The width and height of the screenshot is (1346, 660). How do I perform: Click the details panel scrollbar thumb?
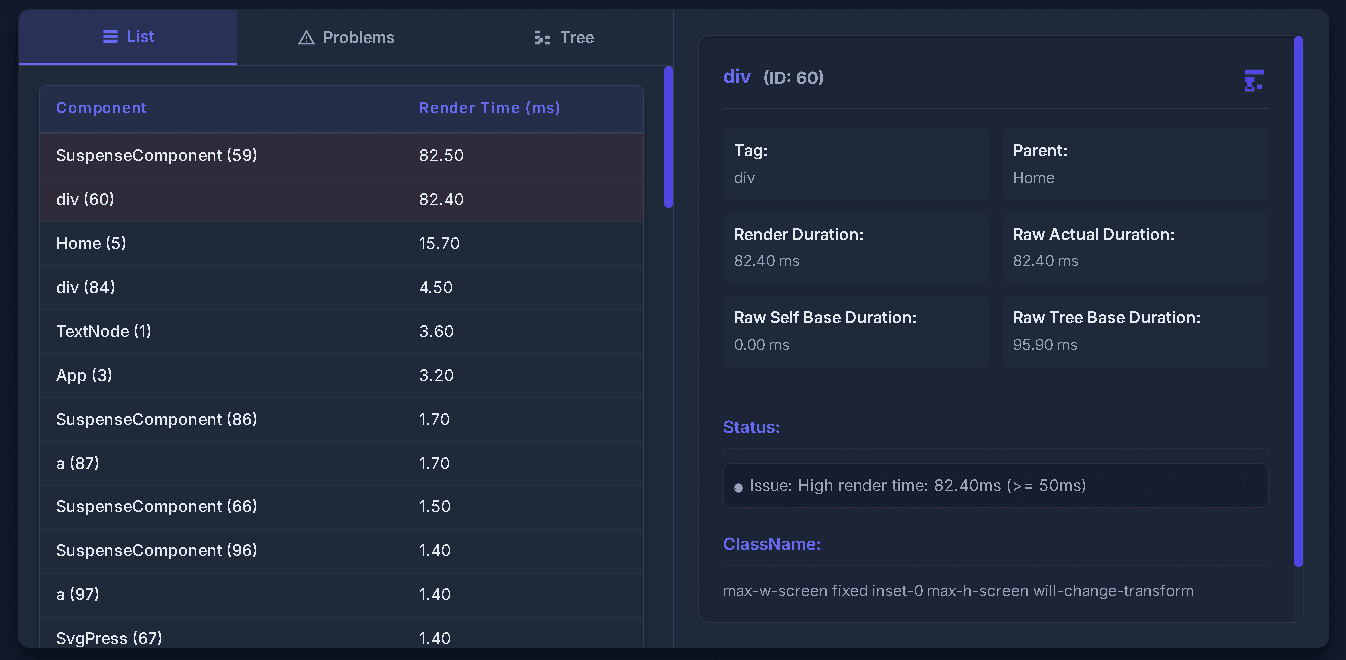pyautogui.click(x=1298, y=301)
